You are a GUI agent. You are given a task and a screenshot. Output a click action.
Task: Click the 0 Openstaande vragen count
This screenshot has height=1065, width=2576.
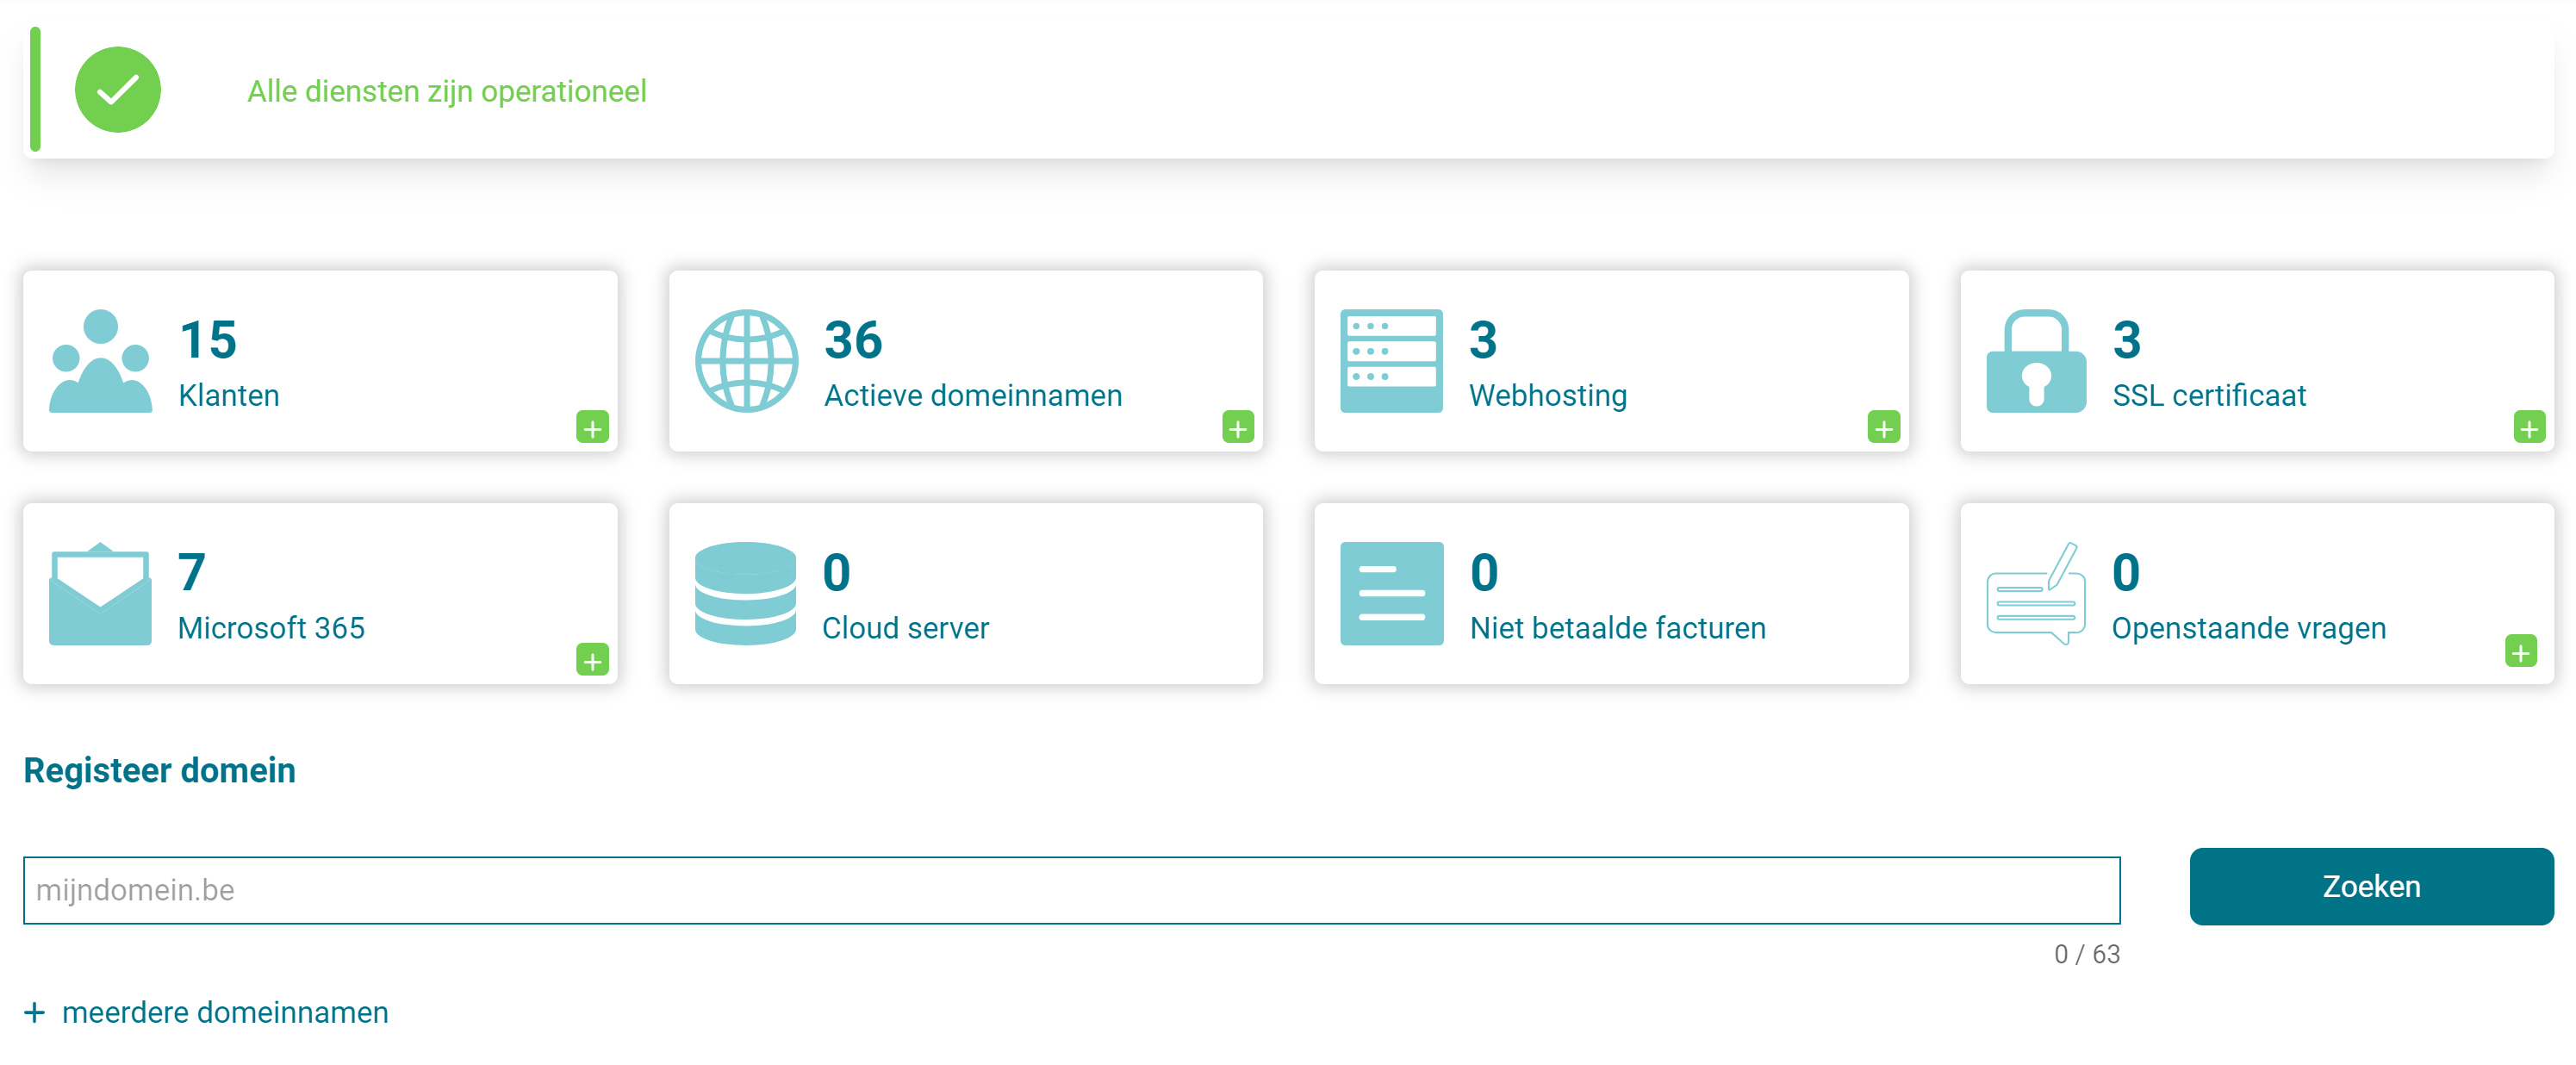(2126, 572)
